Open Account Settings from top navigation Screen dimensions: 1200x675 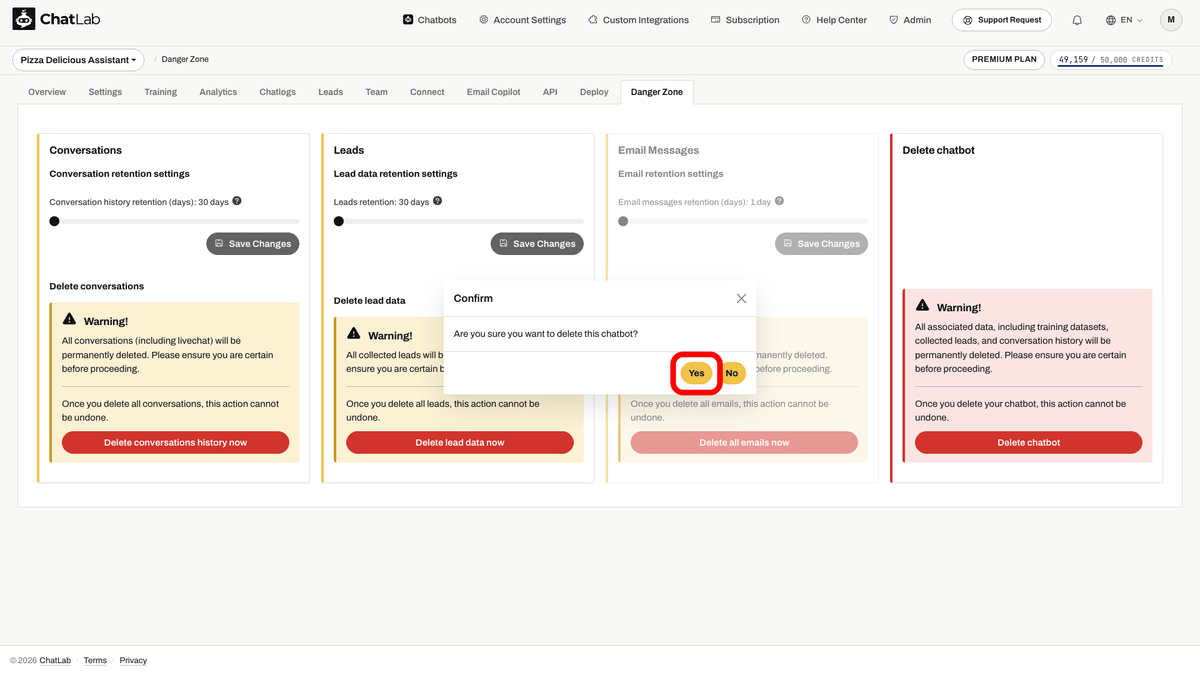522,20
